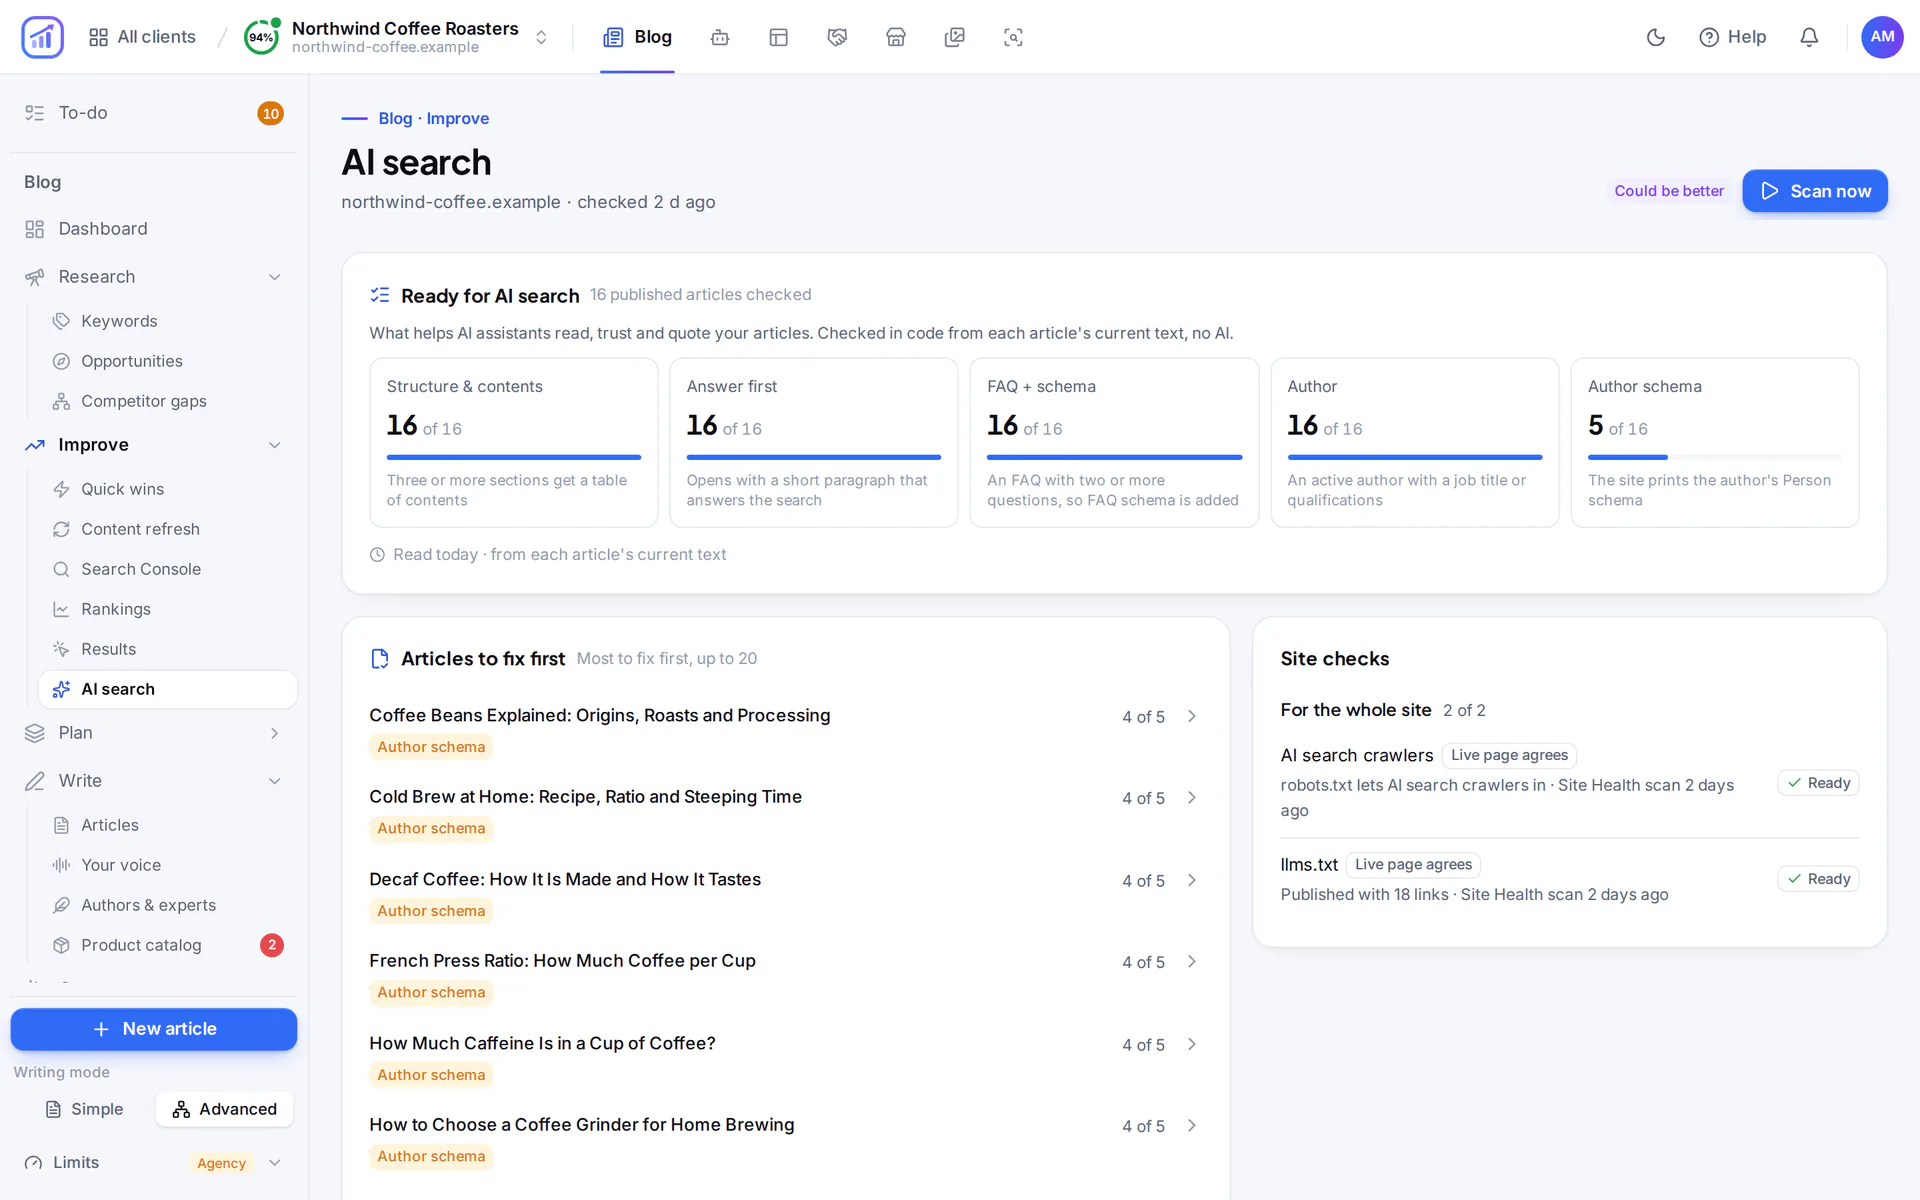Open the Dashboard page
This screenshot has width=1920, height=1200.
pyautogui.click(x=154, y=229)
